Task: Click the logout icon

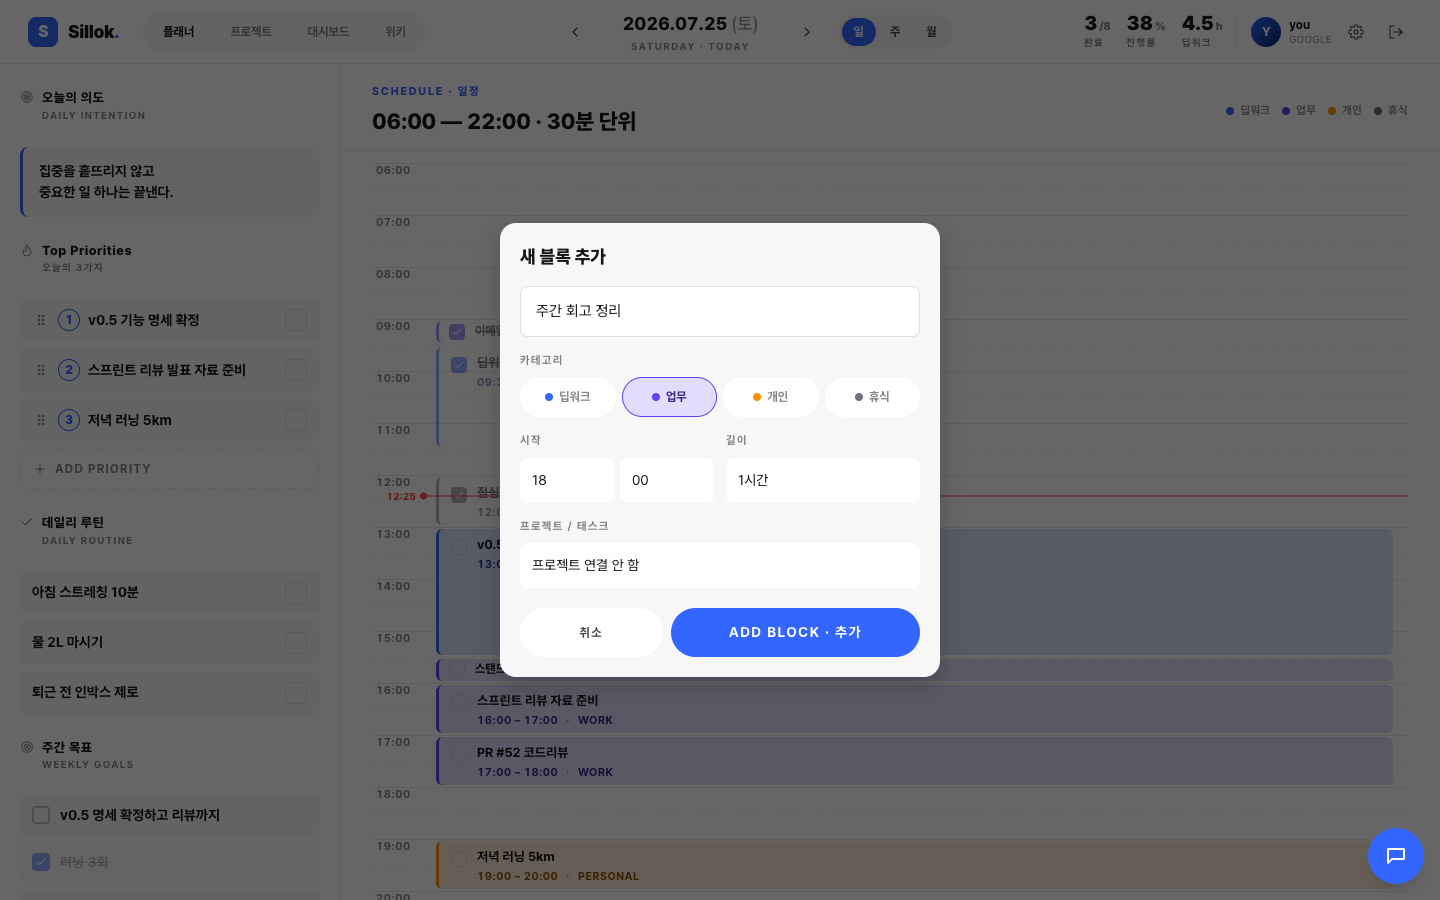Action: pyautogui.click(x=1396, y=32)
